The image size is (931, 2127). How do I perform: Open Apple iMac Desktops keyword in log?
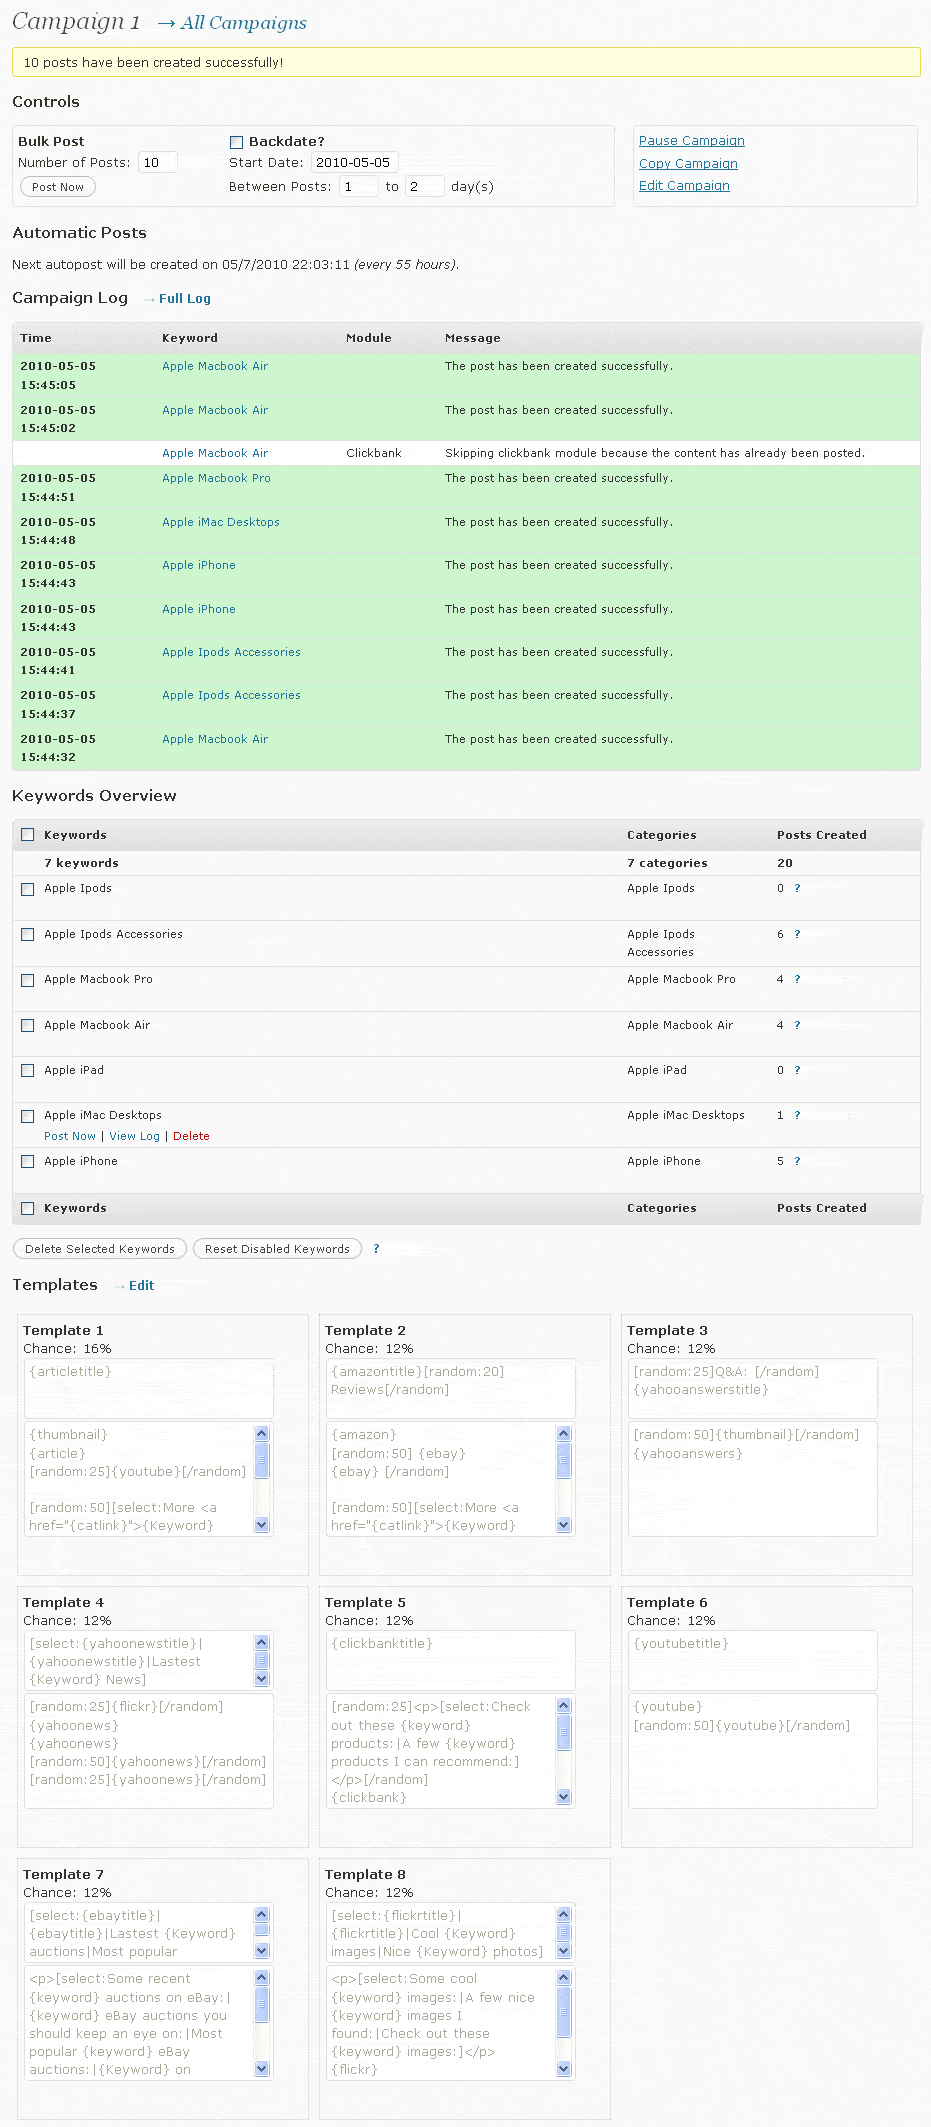tap(221, 522)
